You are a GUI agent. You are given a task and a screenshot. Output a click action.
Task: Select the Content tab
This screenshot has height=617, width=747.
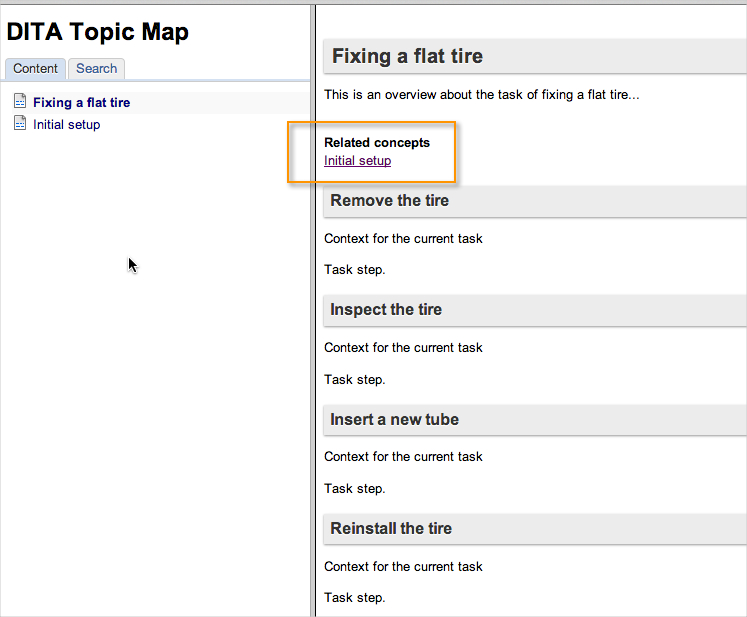click(x=35, y=69)
